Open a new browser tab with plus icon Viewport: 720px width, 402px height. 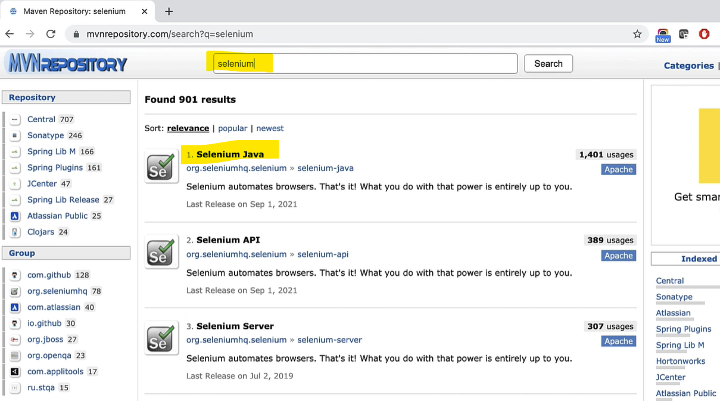(x=169, y=11)
